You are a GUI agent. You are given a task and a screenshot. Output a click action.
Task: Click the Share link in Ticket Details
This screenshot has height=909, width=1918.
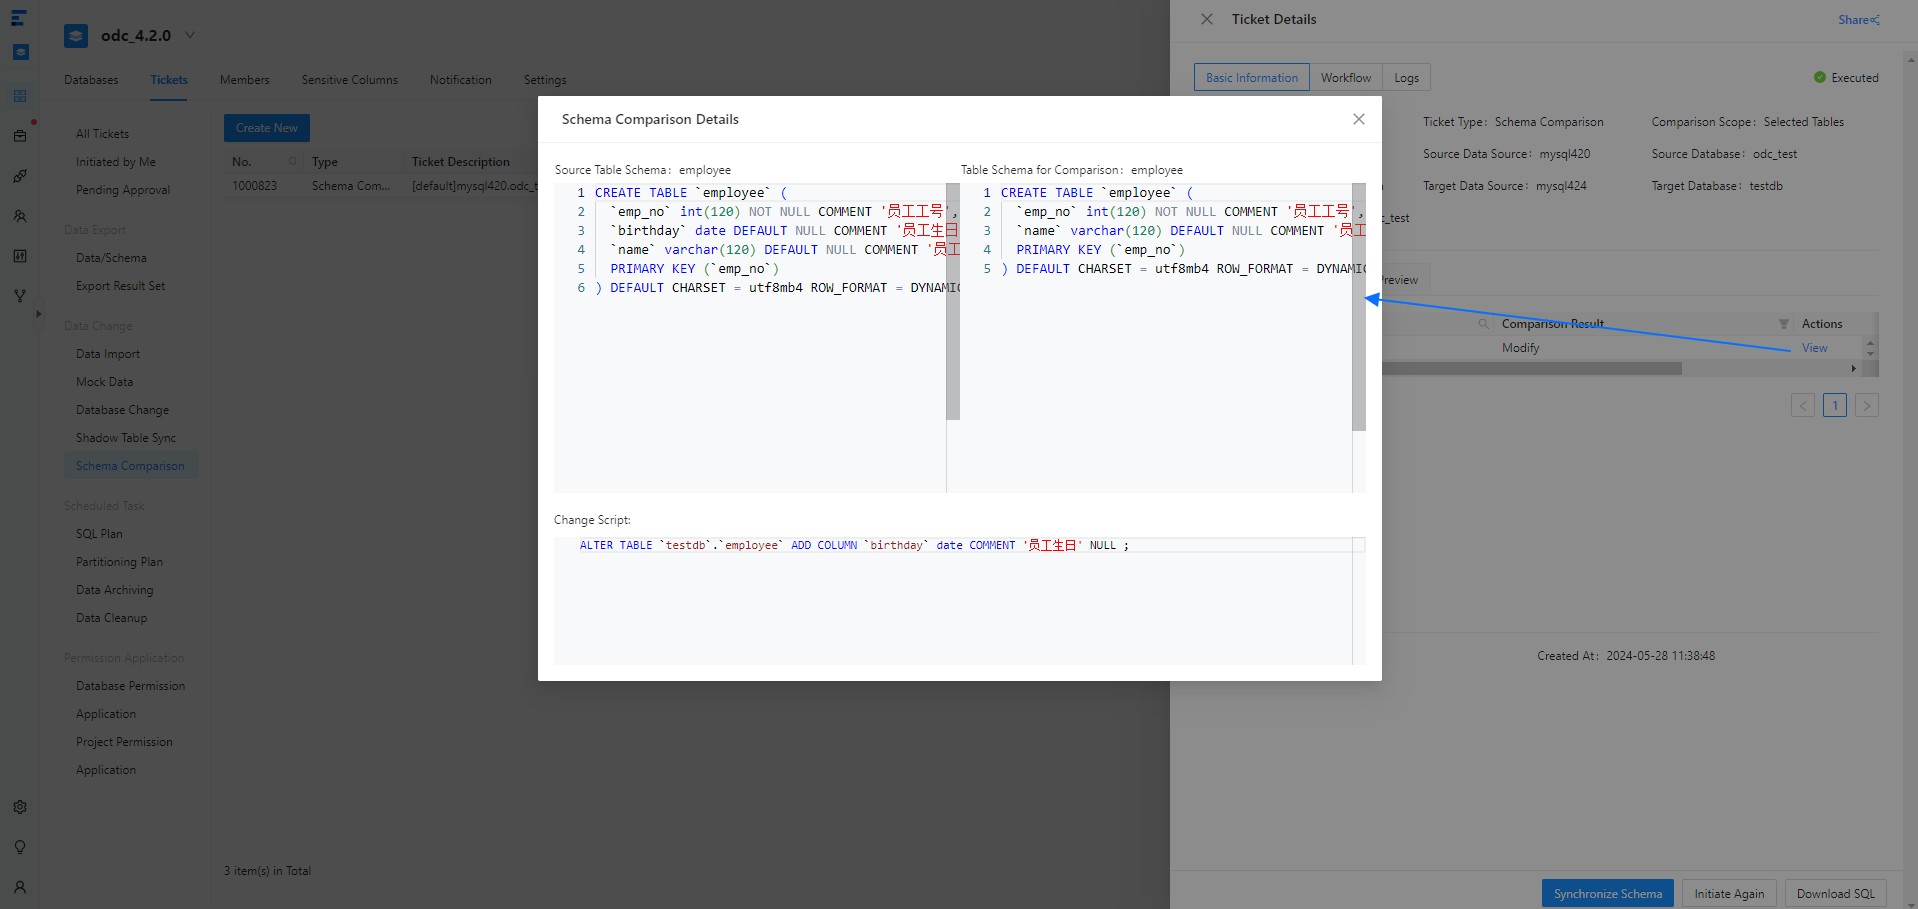1858,20
